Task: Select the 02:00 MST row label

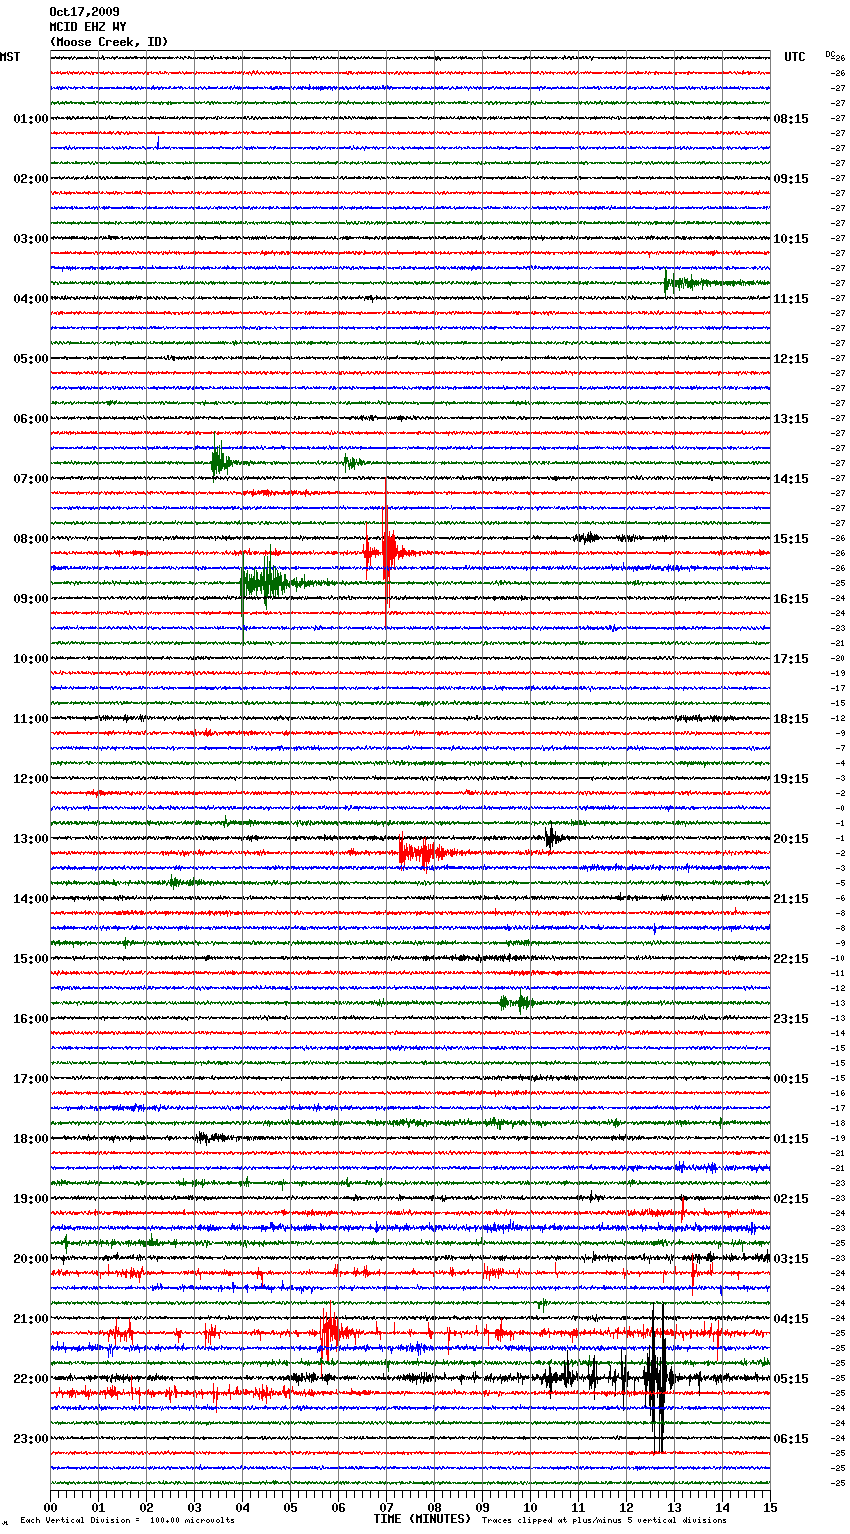Action: click(31, 179)
